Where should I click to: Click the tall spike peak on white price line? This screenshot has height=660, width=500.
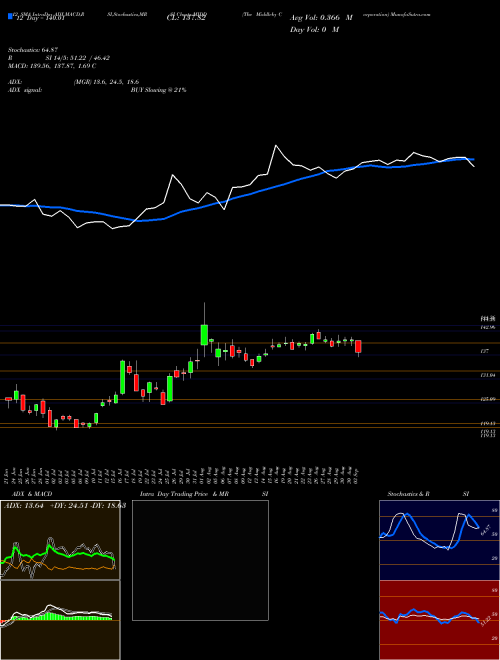(x=276, y=146)
